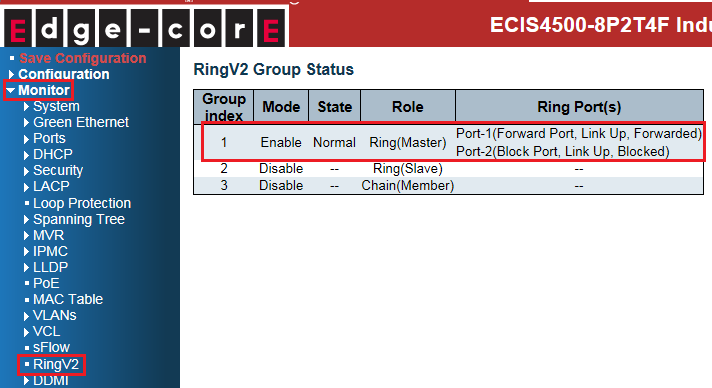The width and height of the screenshot is (712, 388).
Task: Click Save Configuration link
Action: (83, 58)
